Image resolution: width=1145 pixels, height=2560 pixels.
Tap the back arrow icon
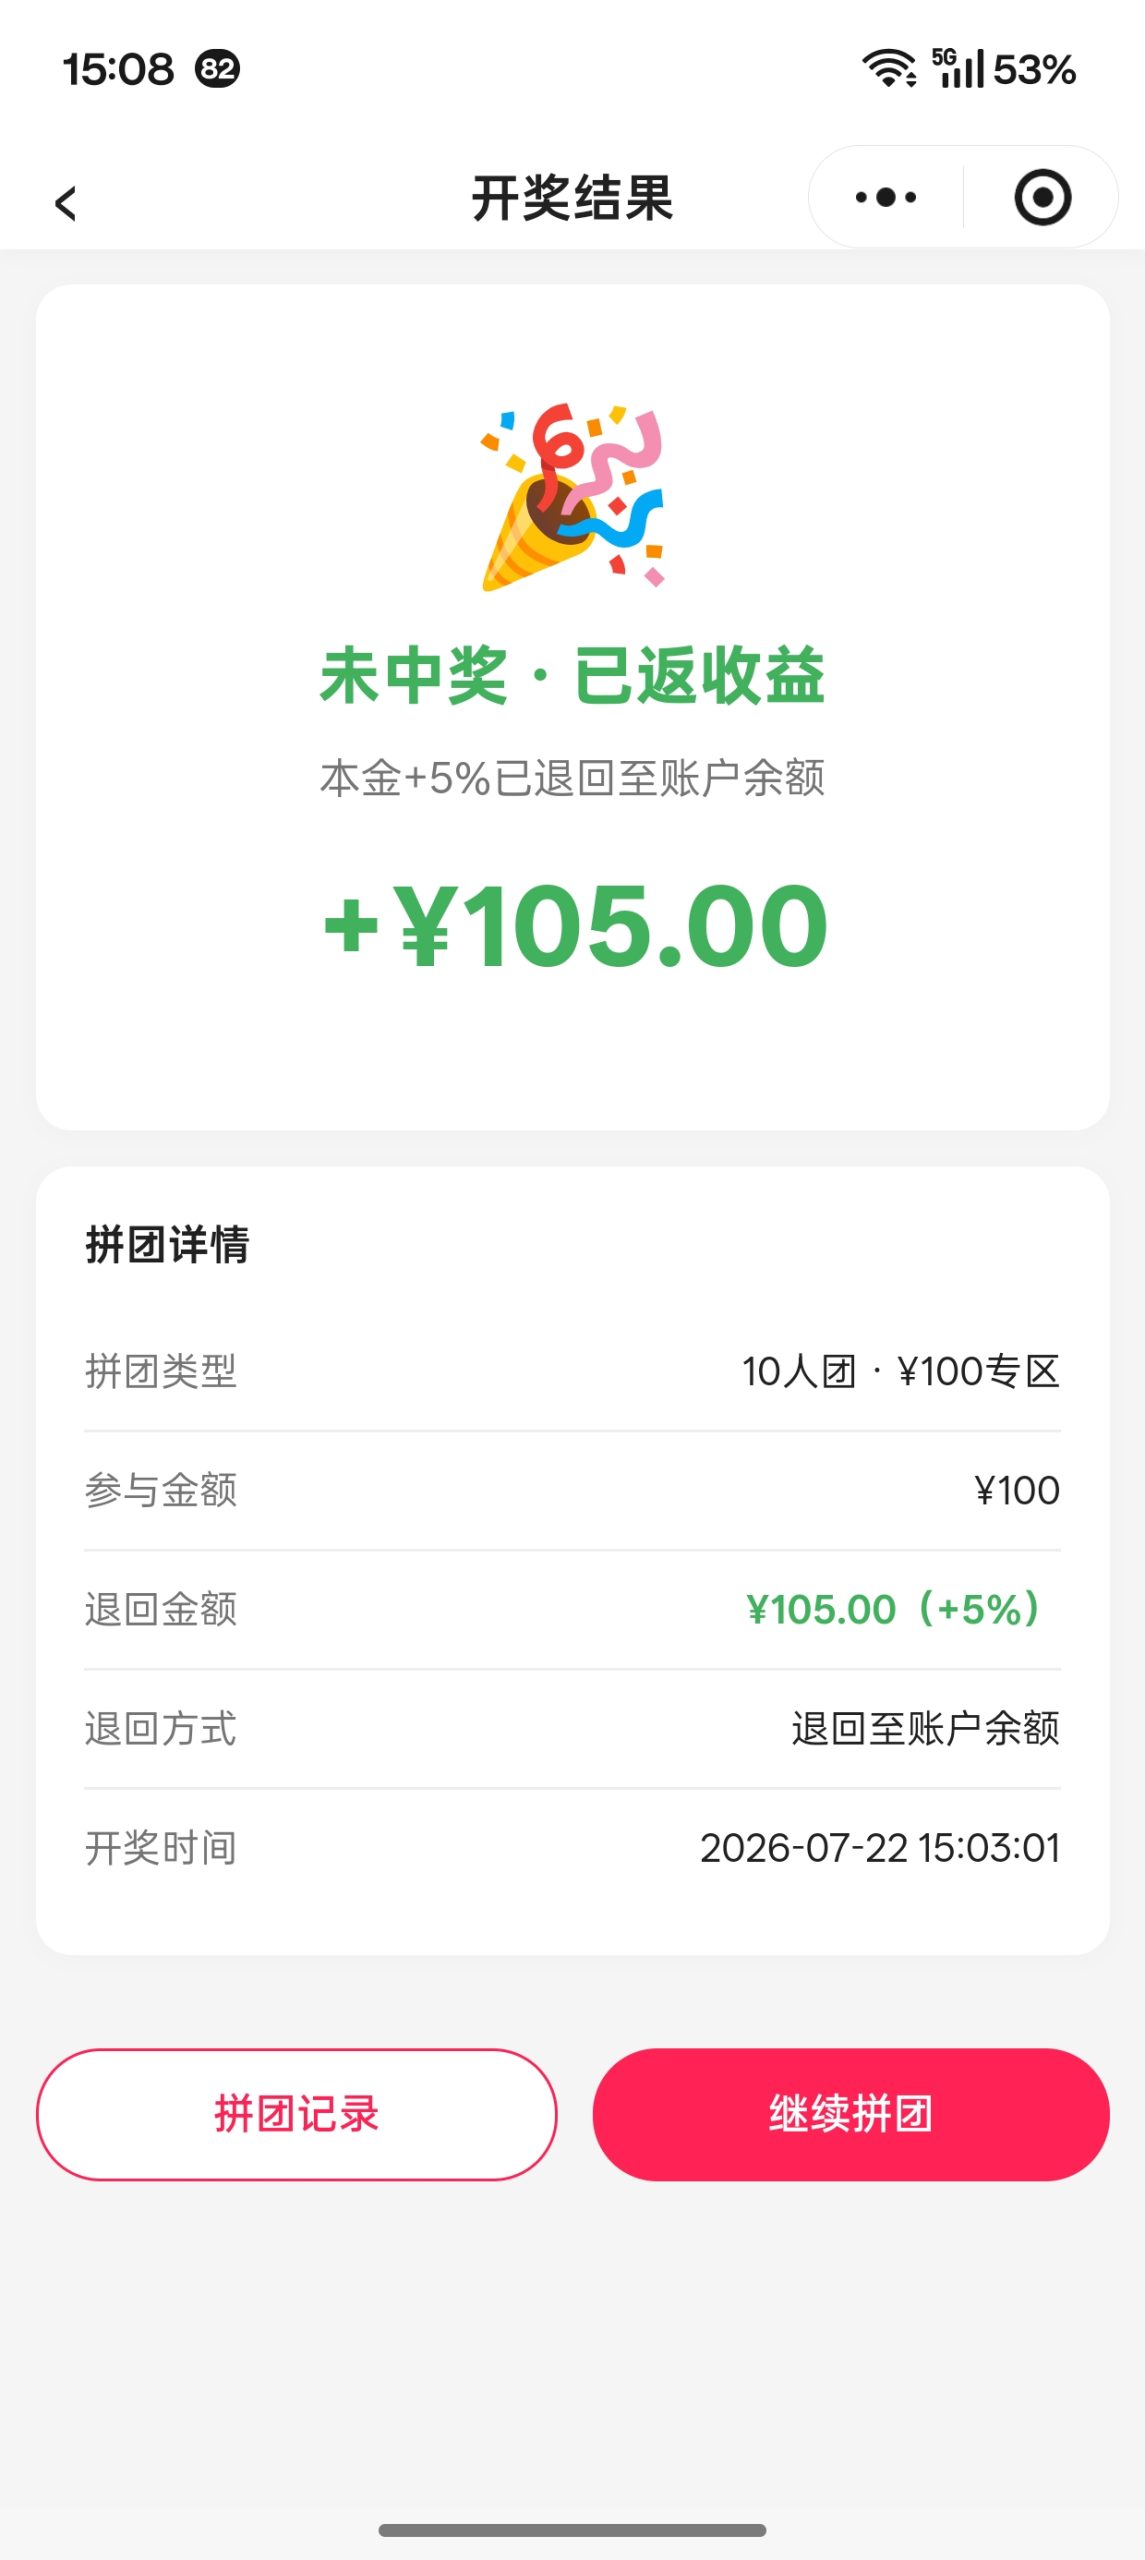tap(66, 203)
